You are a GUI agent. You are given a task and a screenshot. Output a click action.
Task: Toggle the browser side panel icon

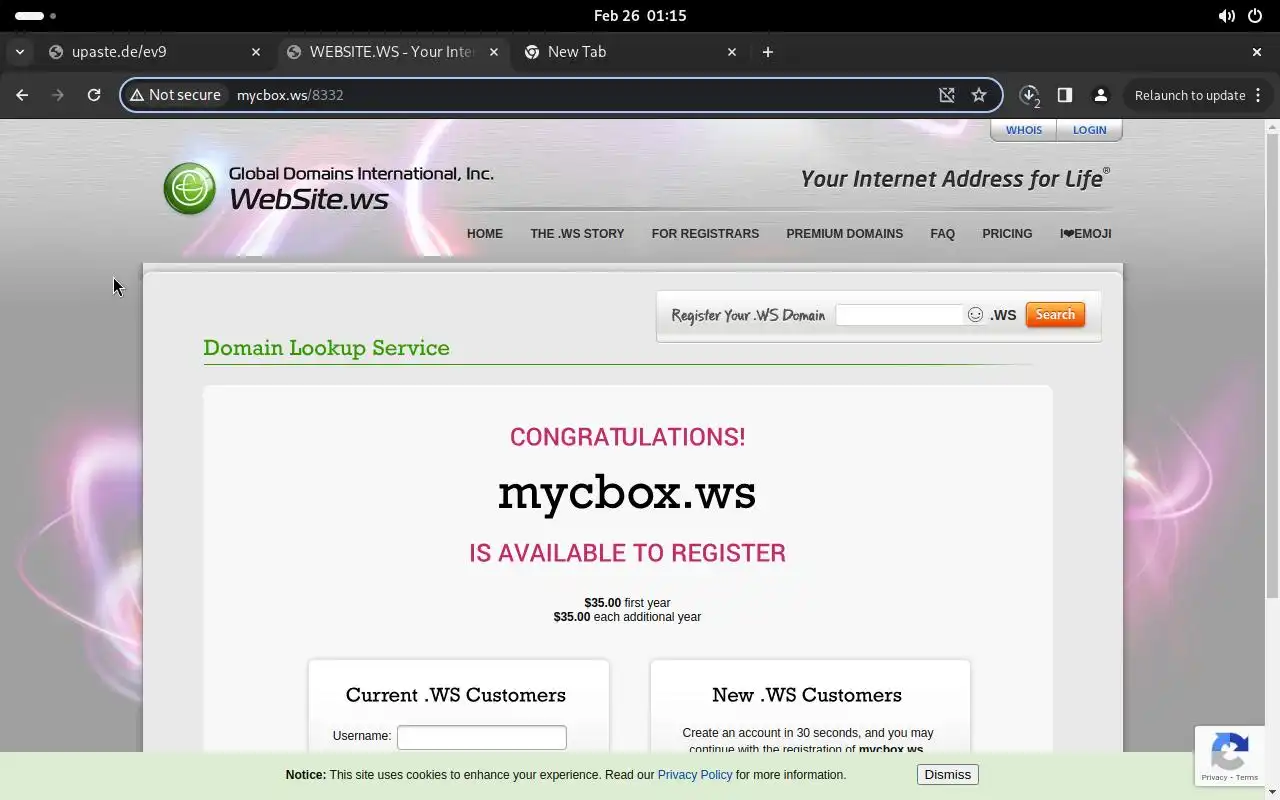[1065, 95]
